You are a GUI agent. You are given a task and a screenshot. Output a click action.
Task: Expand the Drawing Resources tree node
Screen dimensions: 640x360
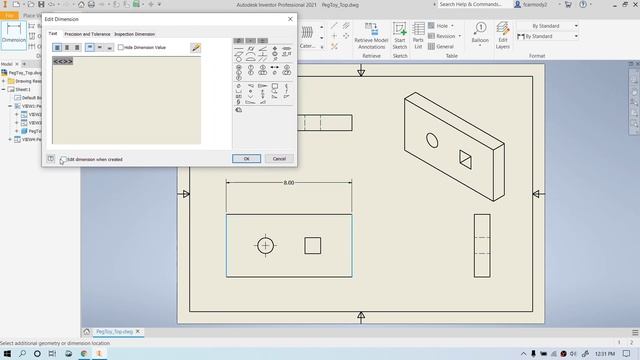pyautogui.click(x=4, y=81)
